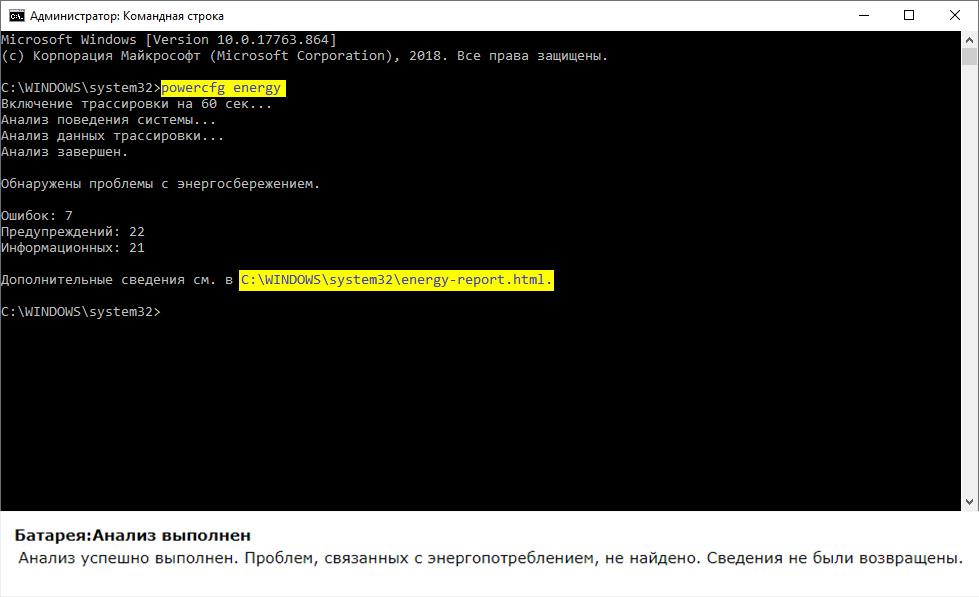Click 'Включение трассировки на 60 сек...' text
Screen dimensions: 979x597
pos(136,104)
